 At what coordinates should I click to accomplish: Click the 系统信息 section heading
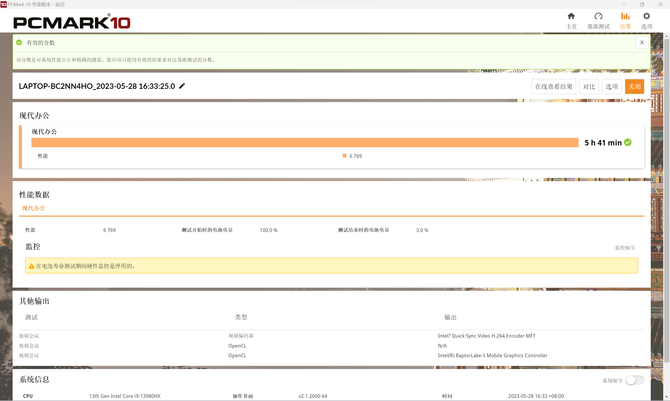point(34,380)
